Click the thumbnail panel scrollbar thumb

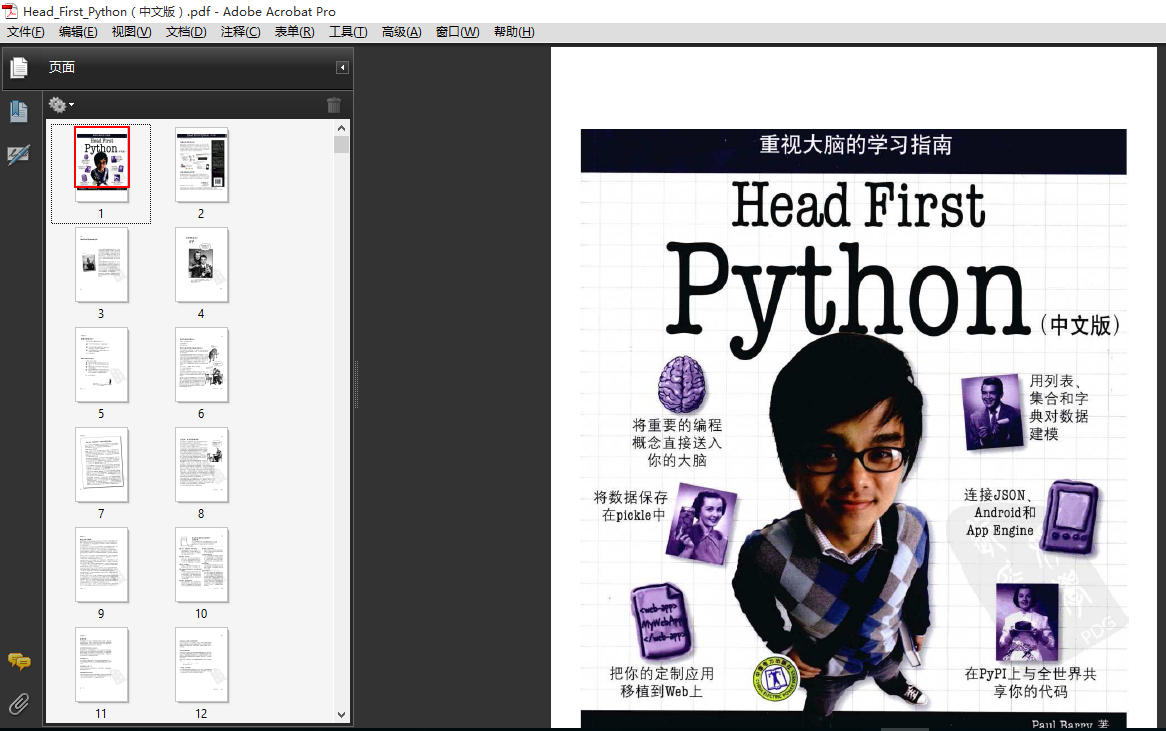(x=341, y=144)
